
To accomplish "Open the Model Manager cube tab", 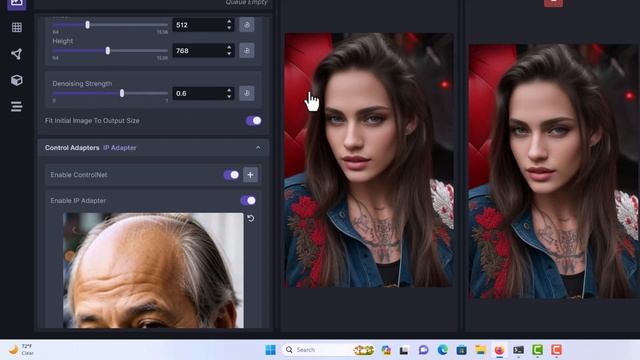I will click(x=17, y=80).
